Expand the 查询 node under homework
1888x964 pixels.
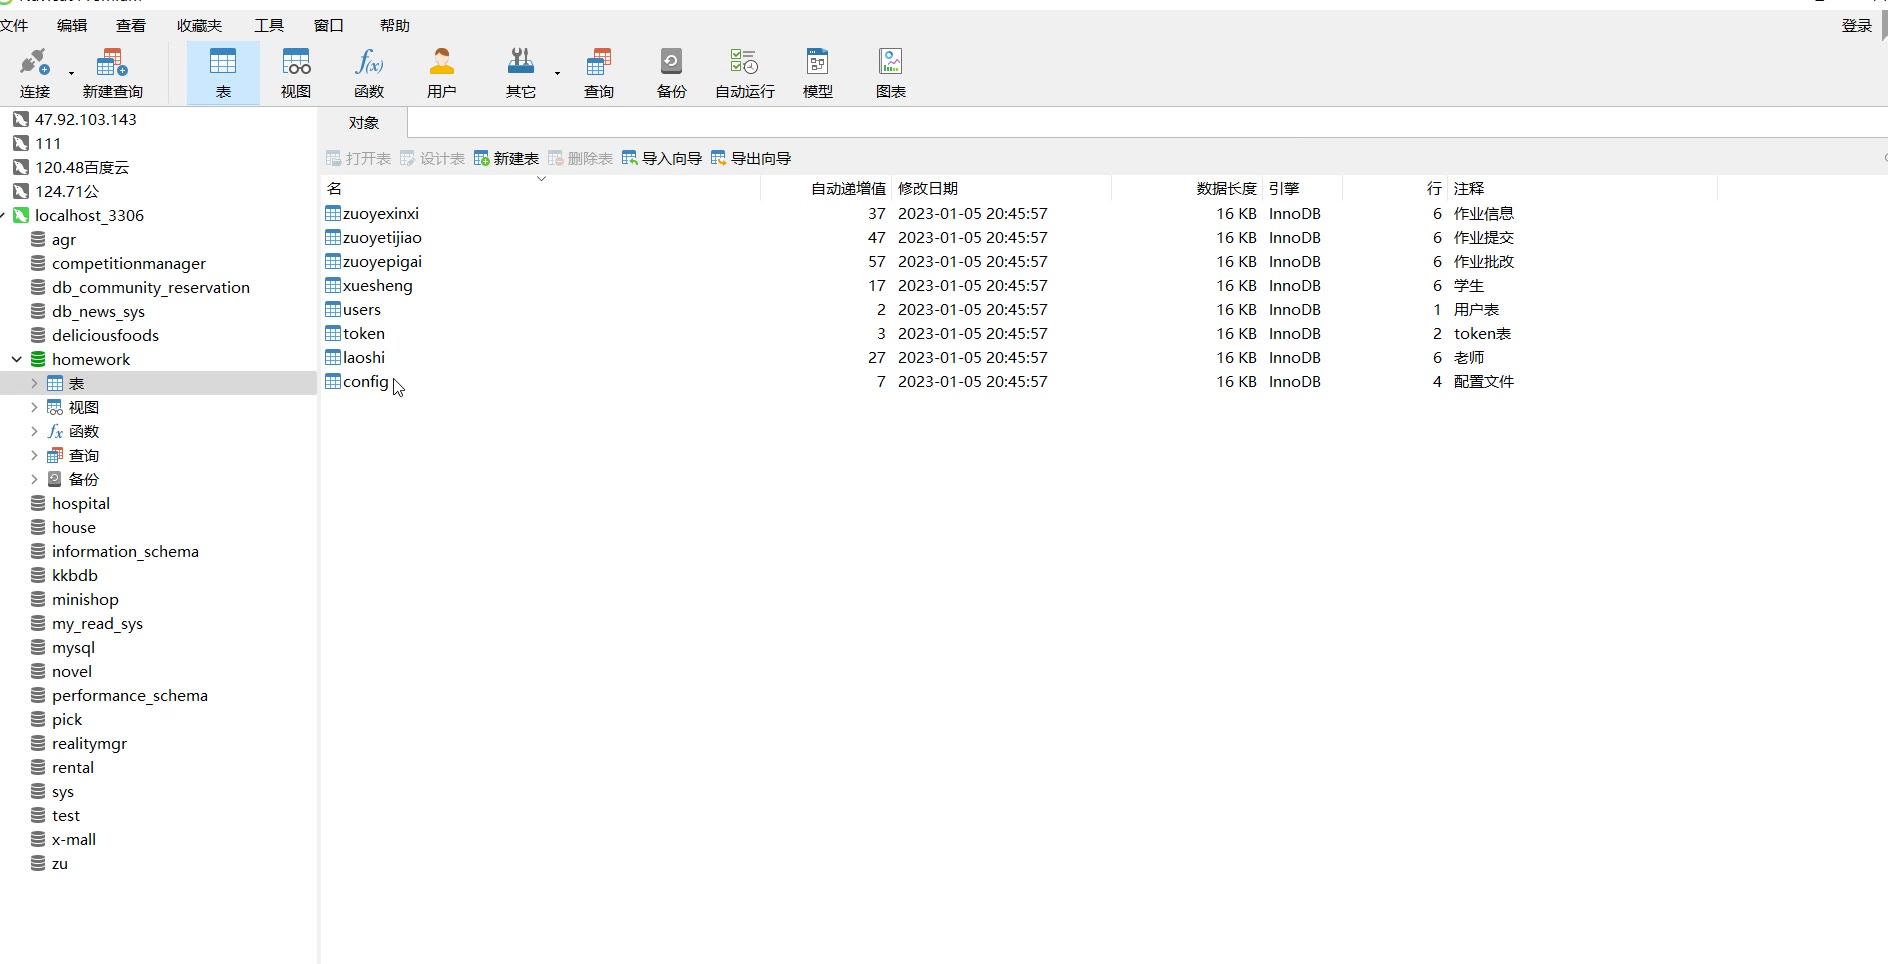click(34, 455)
